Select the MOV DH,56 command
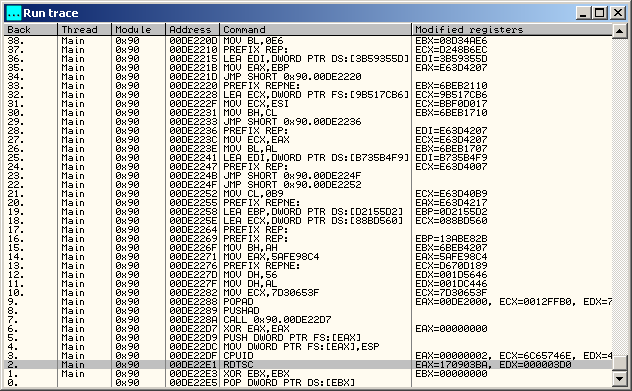The height and width of the screenshot is (391, 632). click(250, 275)
